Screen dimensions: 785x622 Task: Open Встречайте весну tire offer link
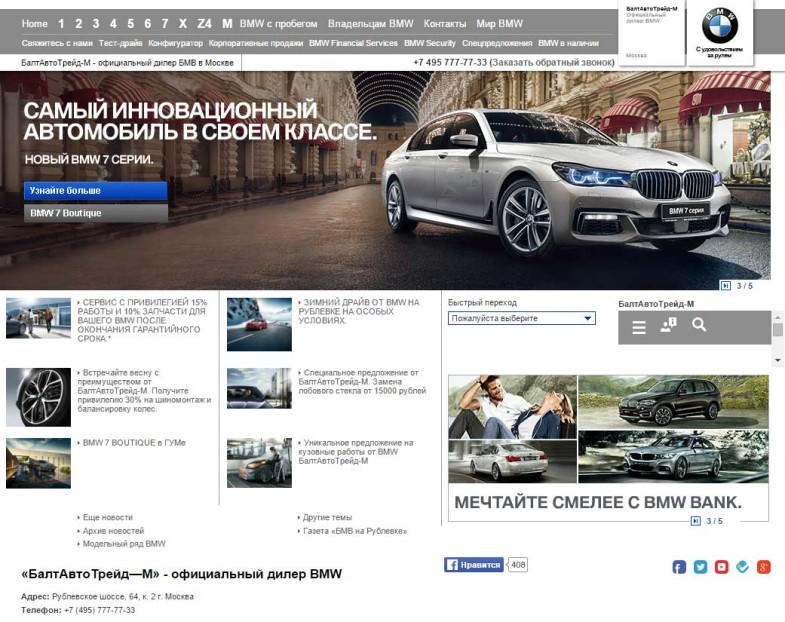click(144, 391)
